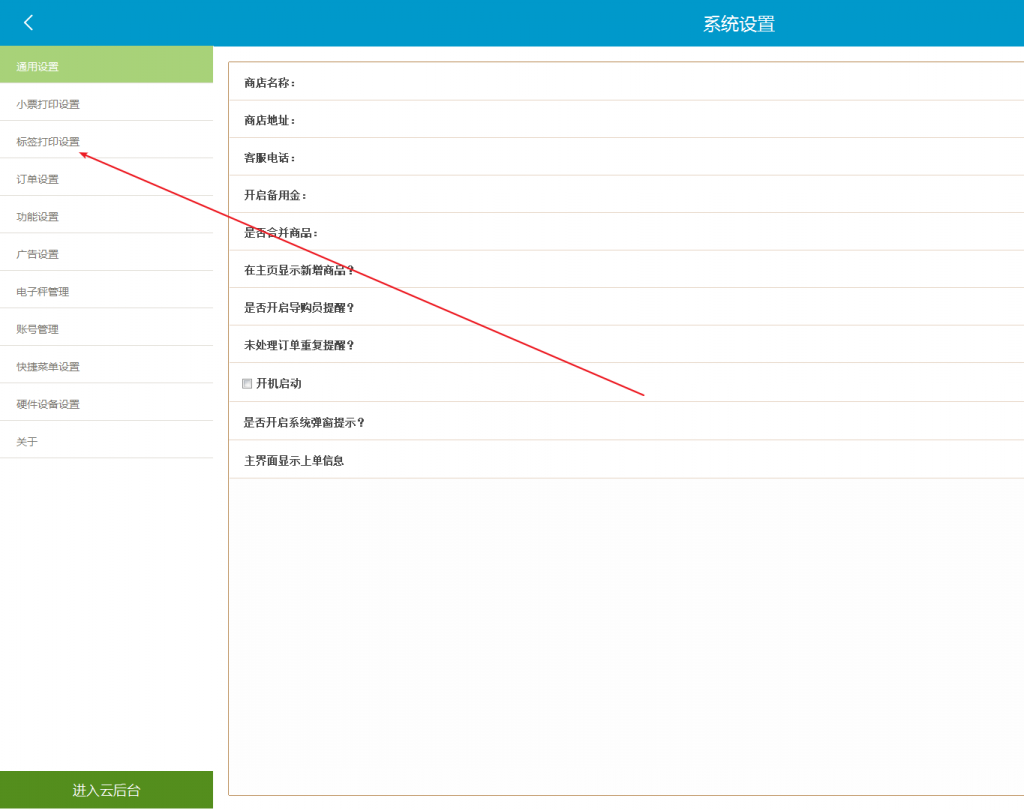The width and height of the screenshot is (1024, 810).
Task: Click the 开启备用金 label
Action: (x=275, y=195)
